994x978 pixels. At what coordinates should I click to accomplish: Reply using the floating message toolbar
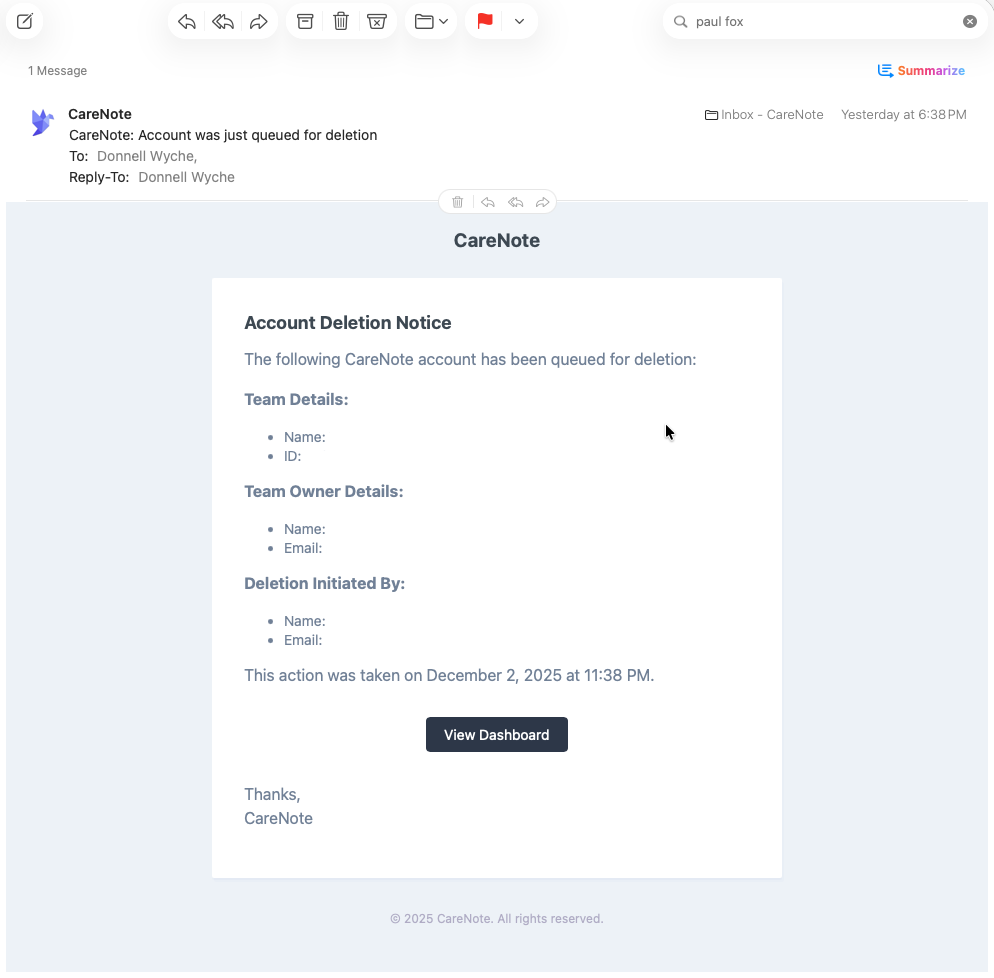(x=488, y=201)
